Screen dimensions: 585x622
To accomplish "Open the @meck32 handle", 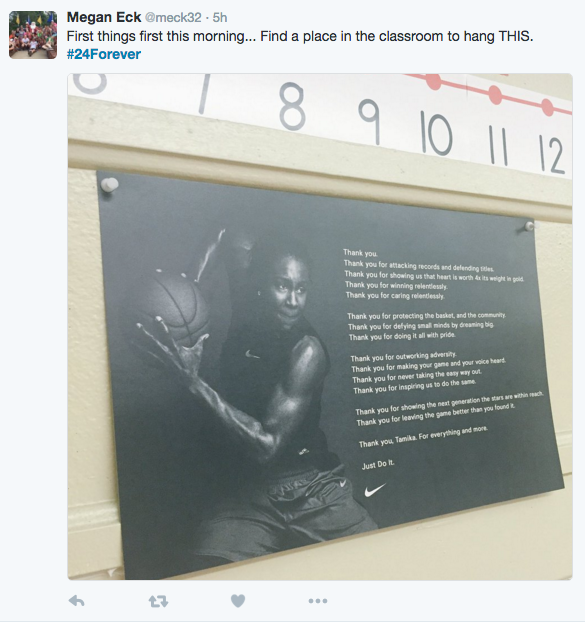I will tap(173, 17).
